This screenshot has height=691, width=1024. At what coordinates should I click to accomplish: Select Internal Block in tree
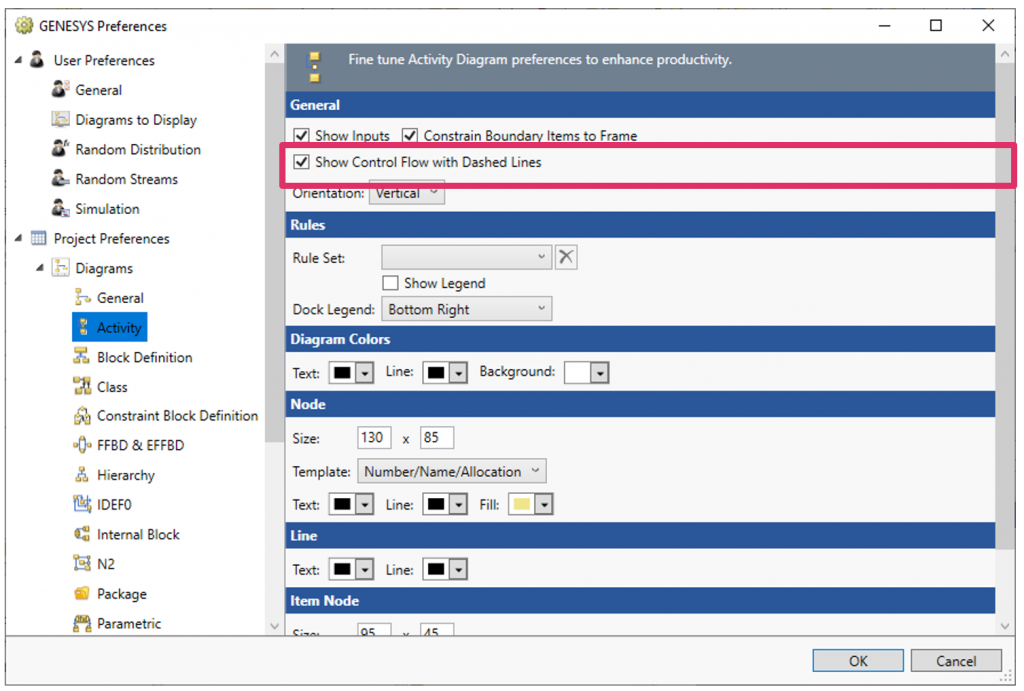tap(138, 534)
